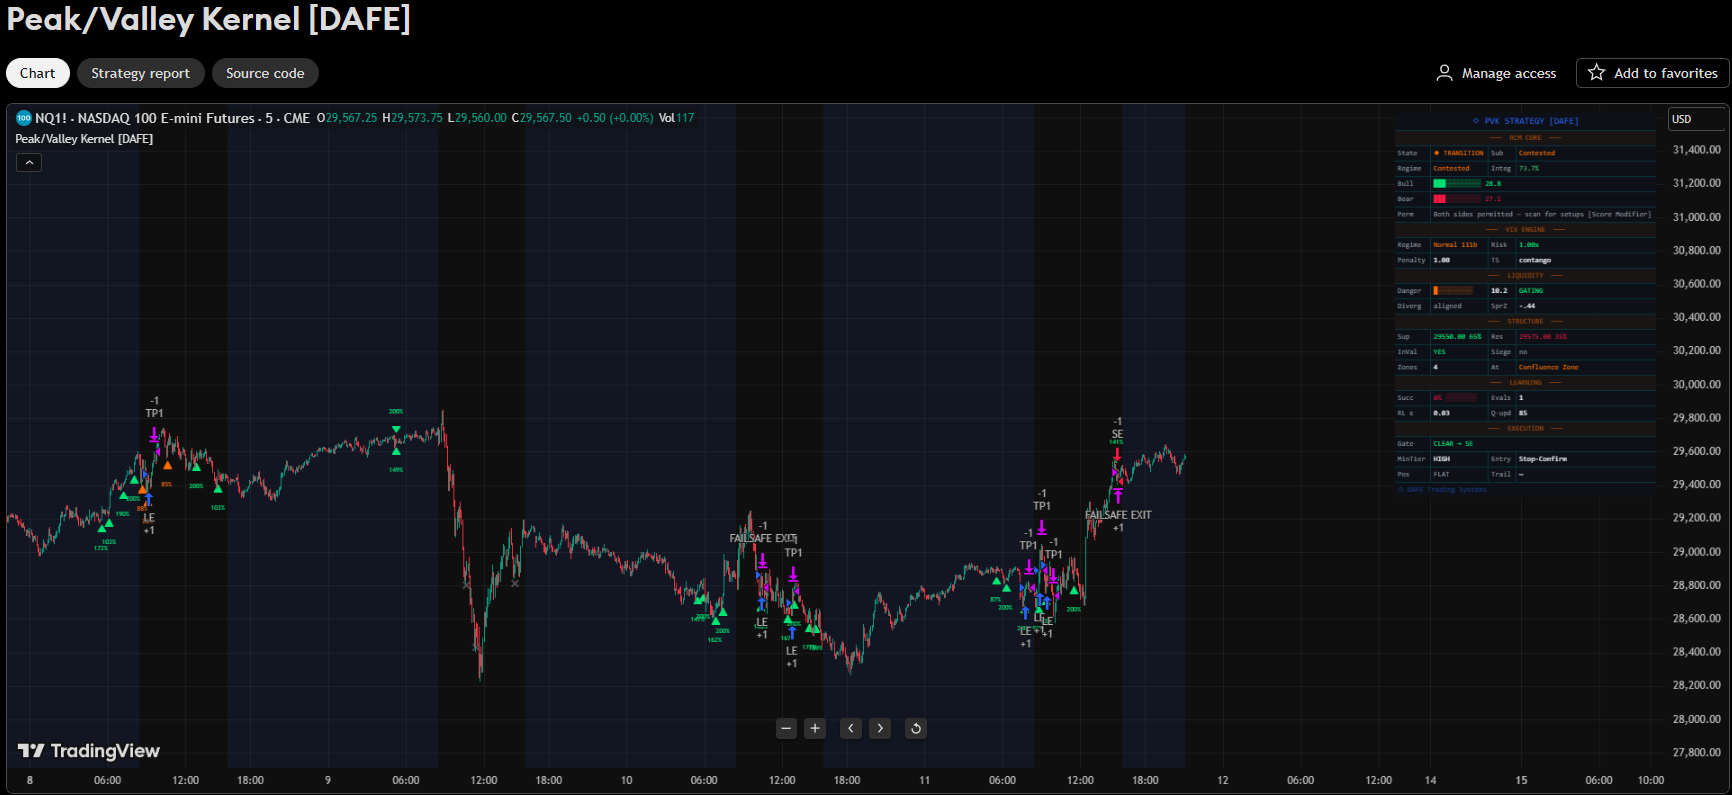Click Add to favorites button
The width and height of the screenshot is (1732, 795).
(x=1652, y=73)
